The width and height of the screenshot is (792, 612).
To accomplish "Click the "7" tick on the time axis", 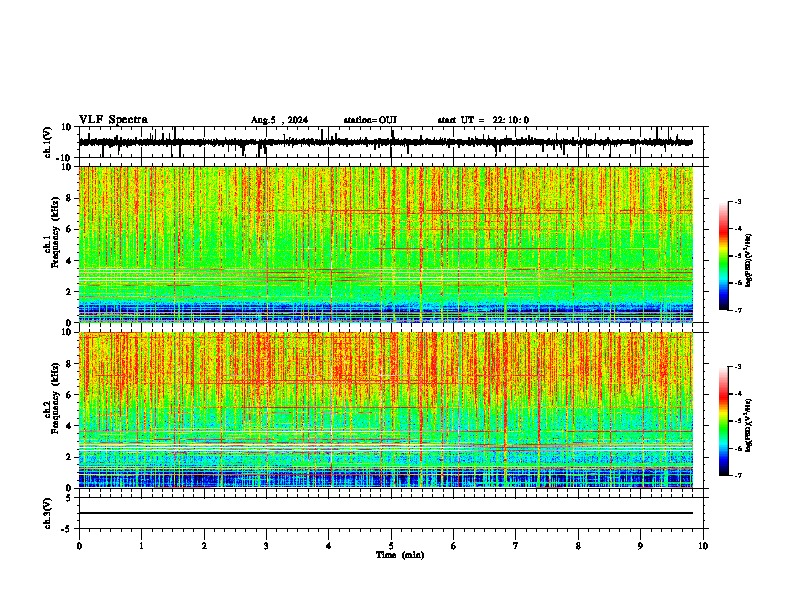I will (516, 546).
